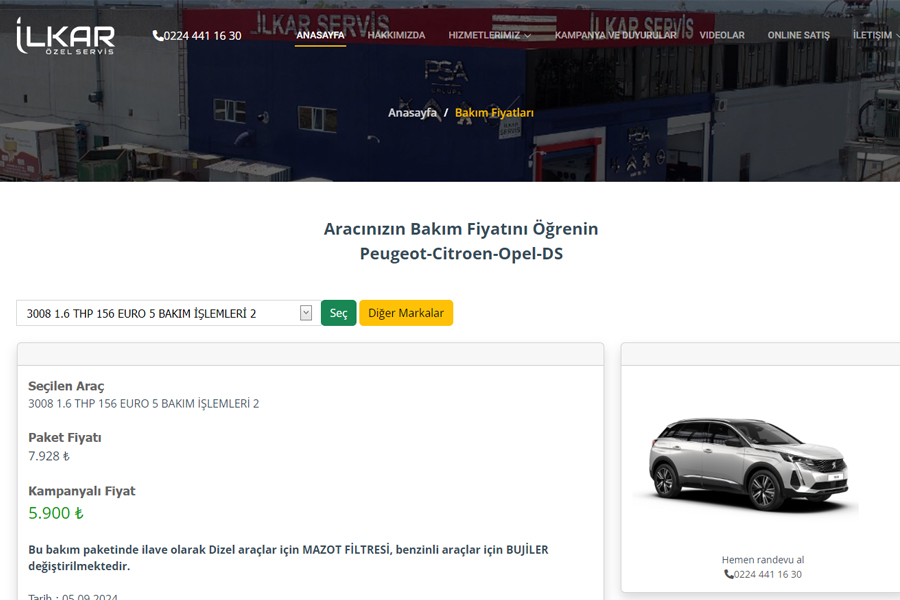
Task: Navigate to the Videolar page
Action: click(x=721, y=35)
